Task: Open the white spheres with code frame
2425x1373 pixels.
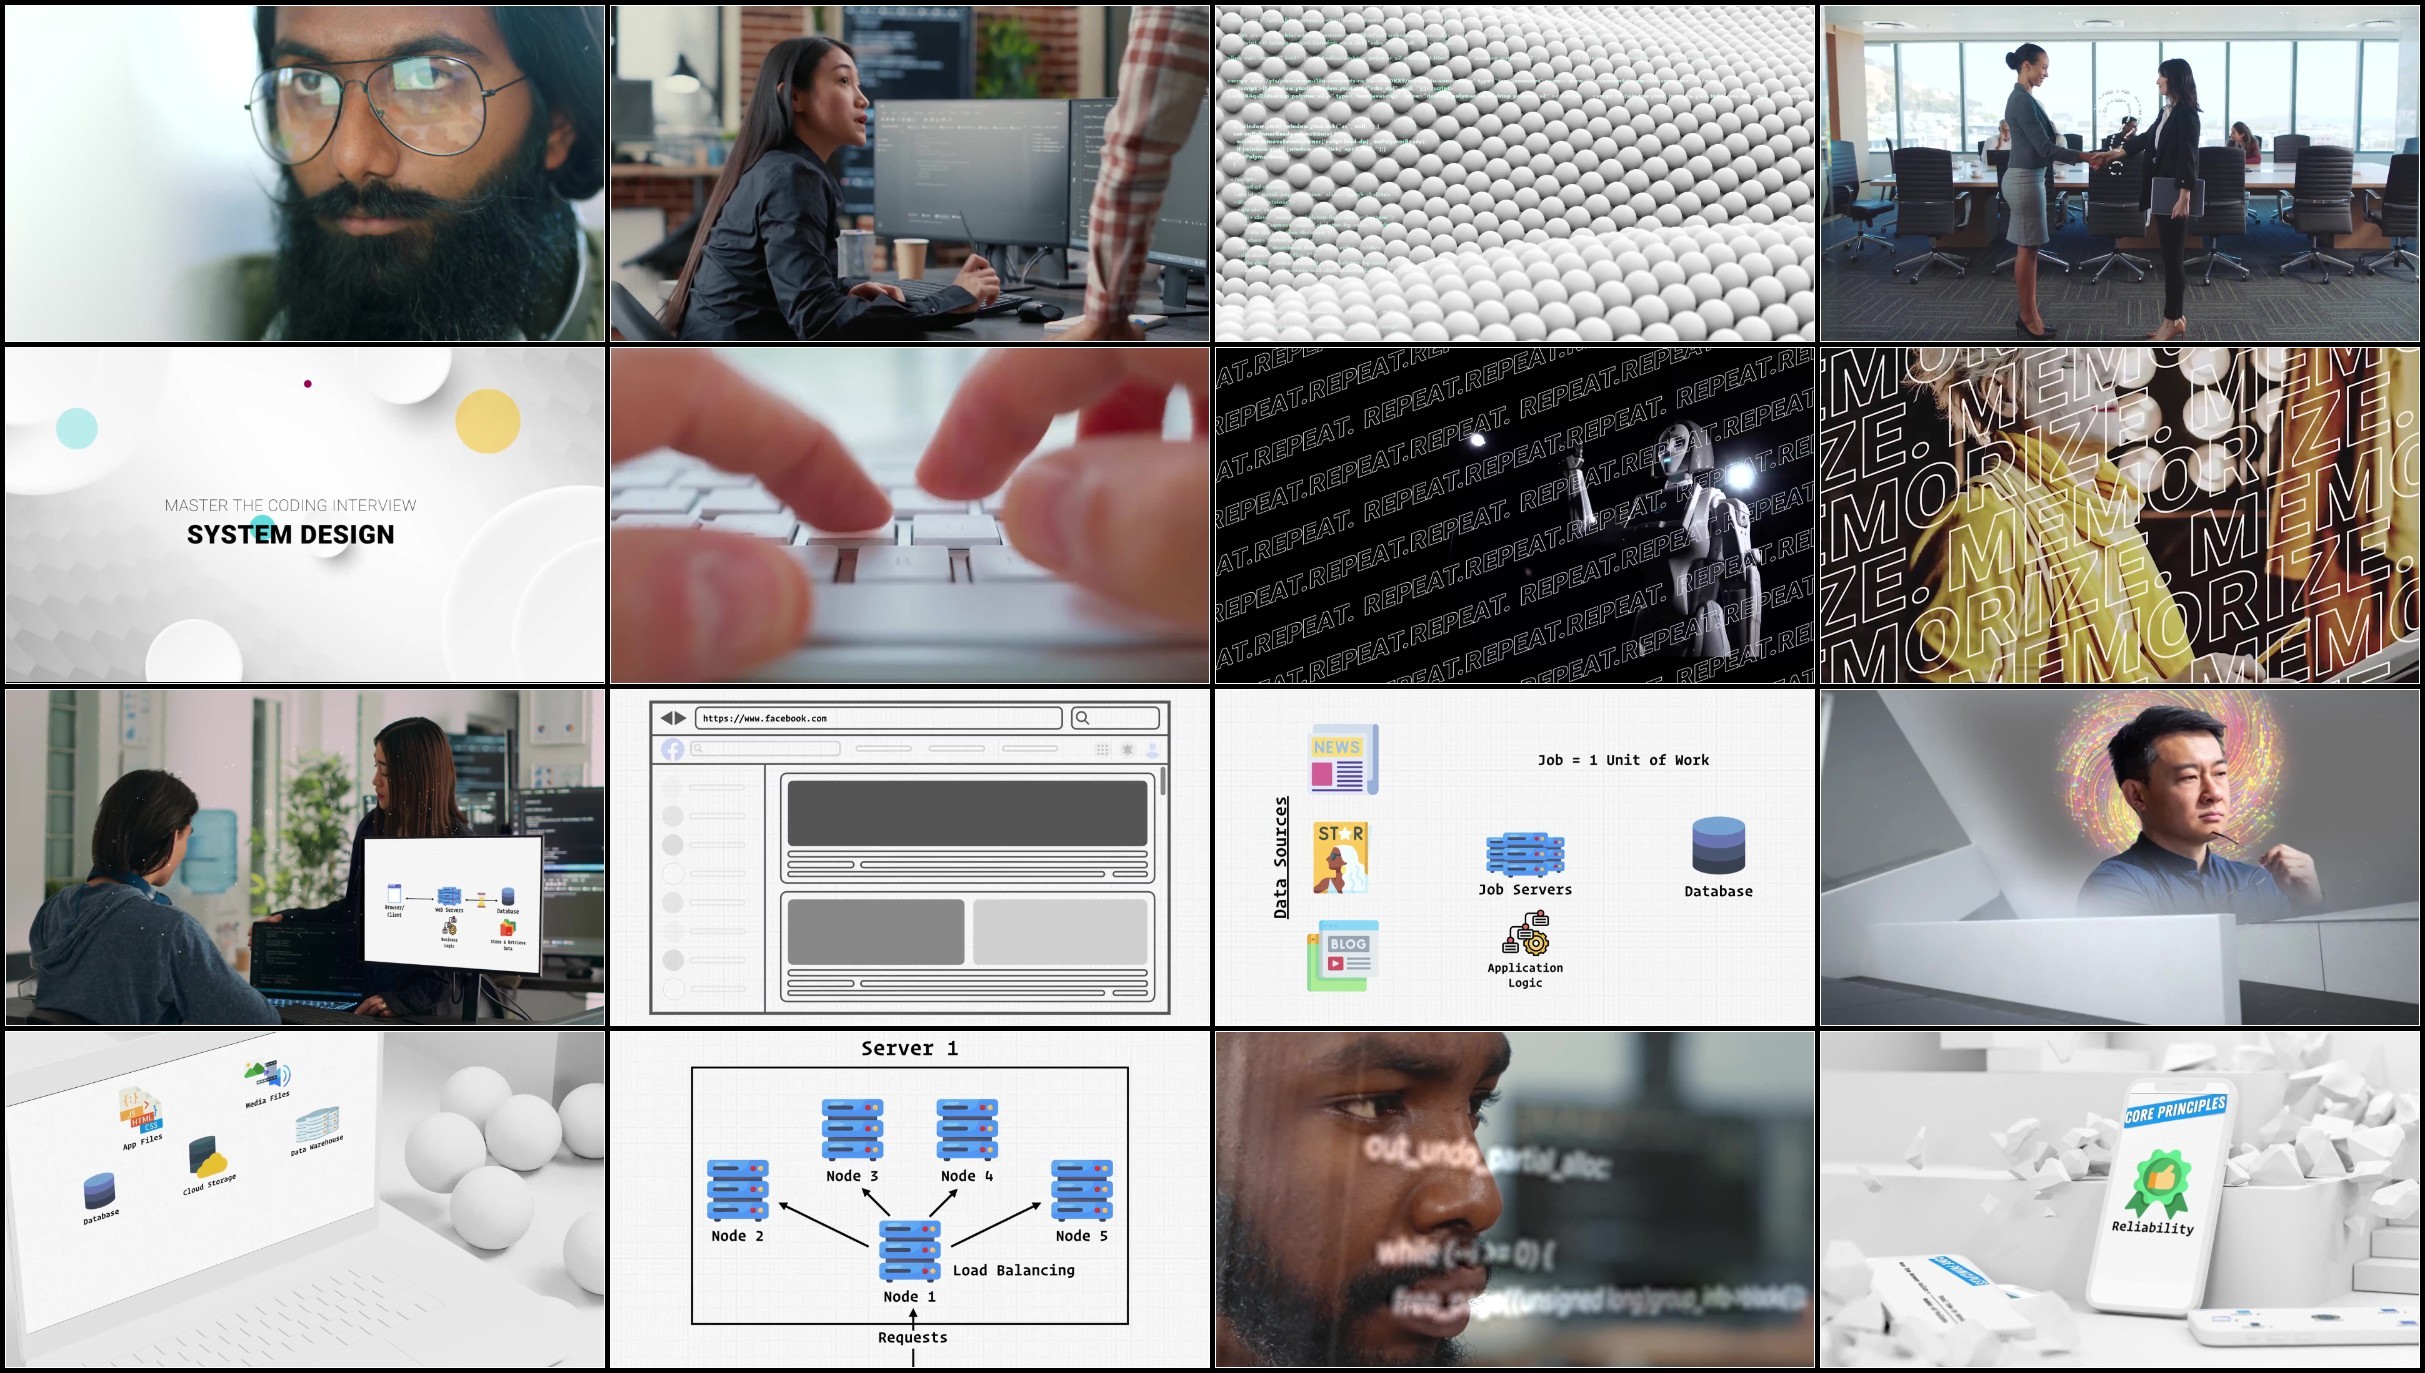Action: tap(1515, 174)
